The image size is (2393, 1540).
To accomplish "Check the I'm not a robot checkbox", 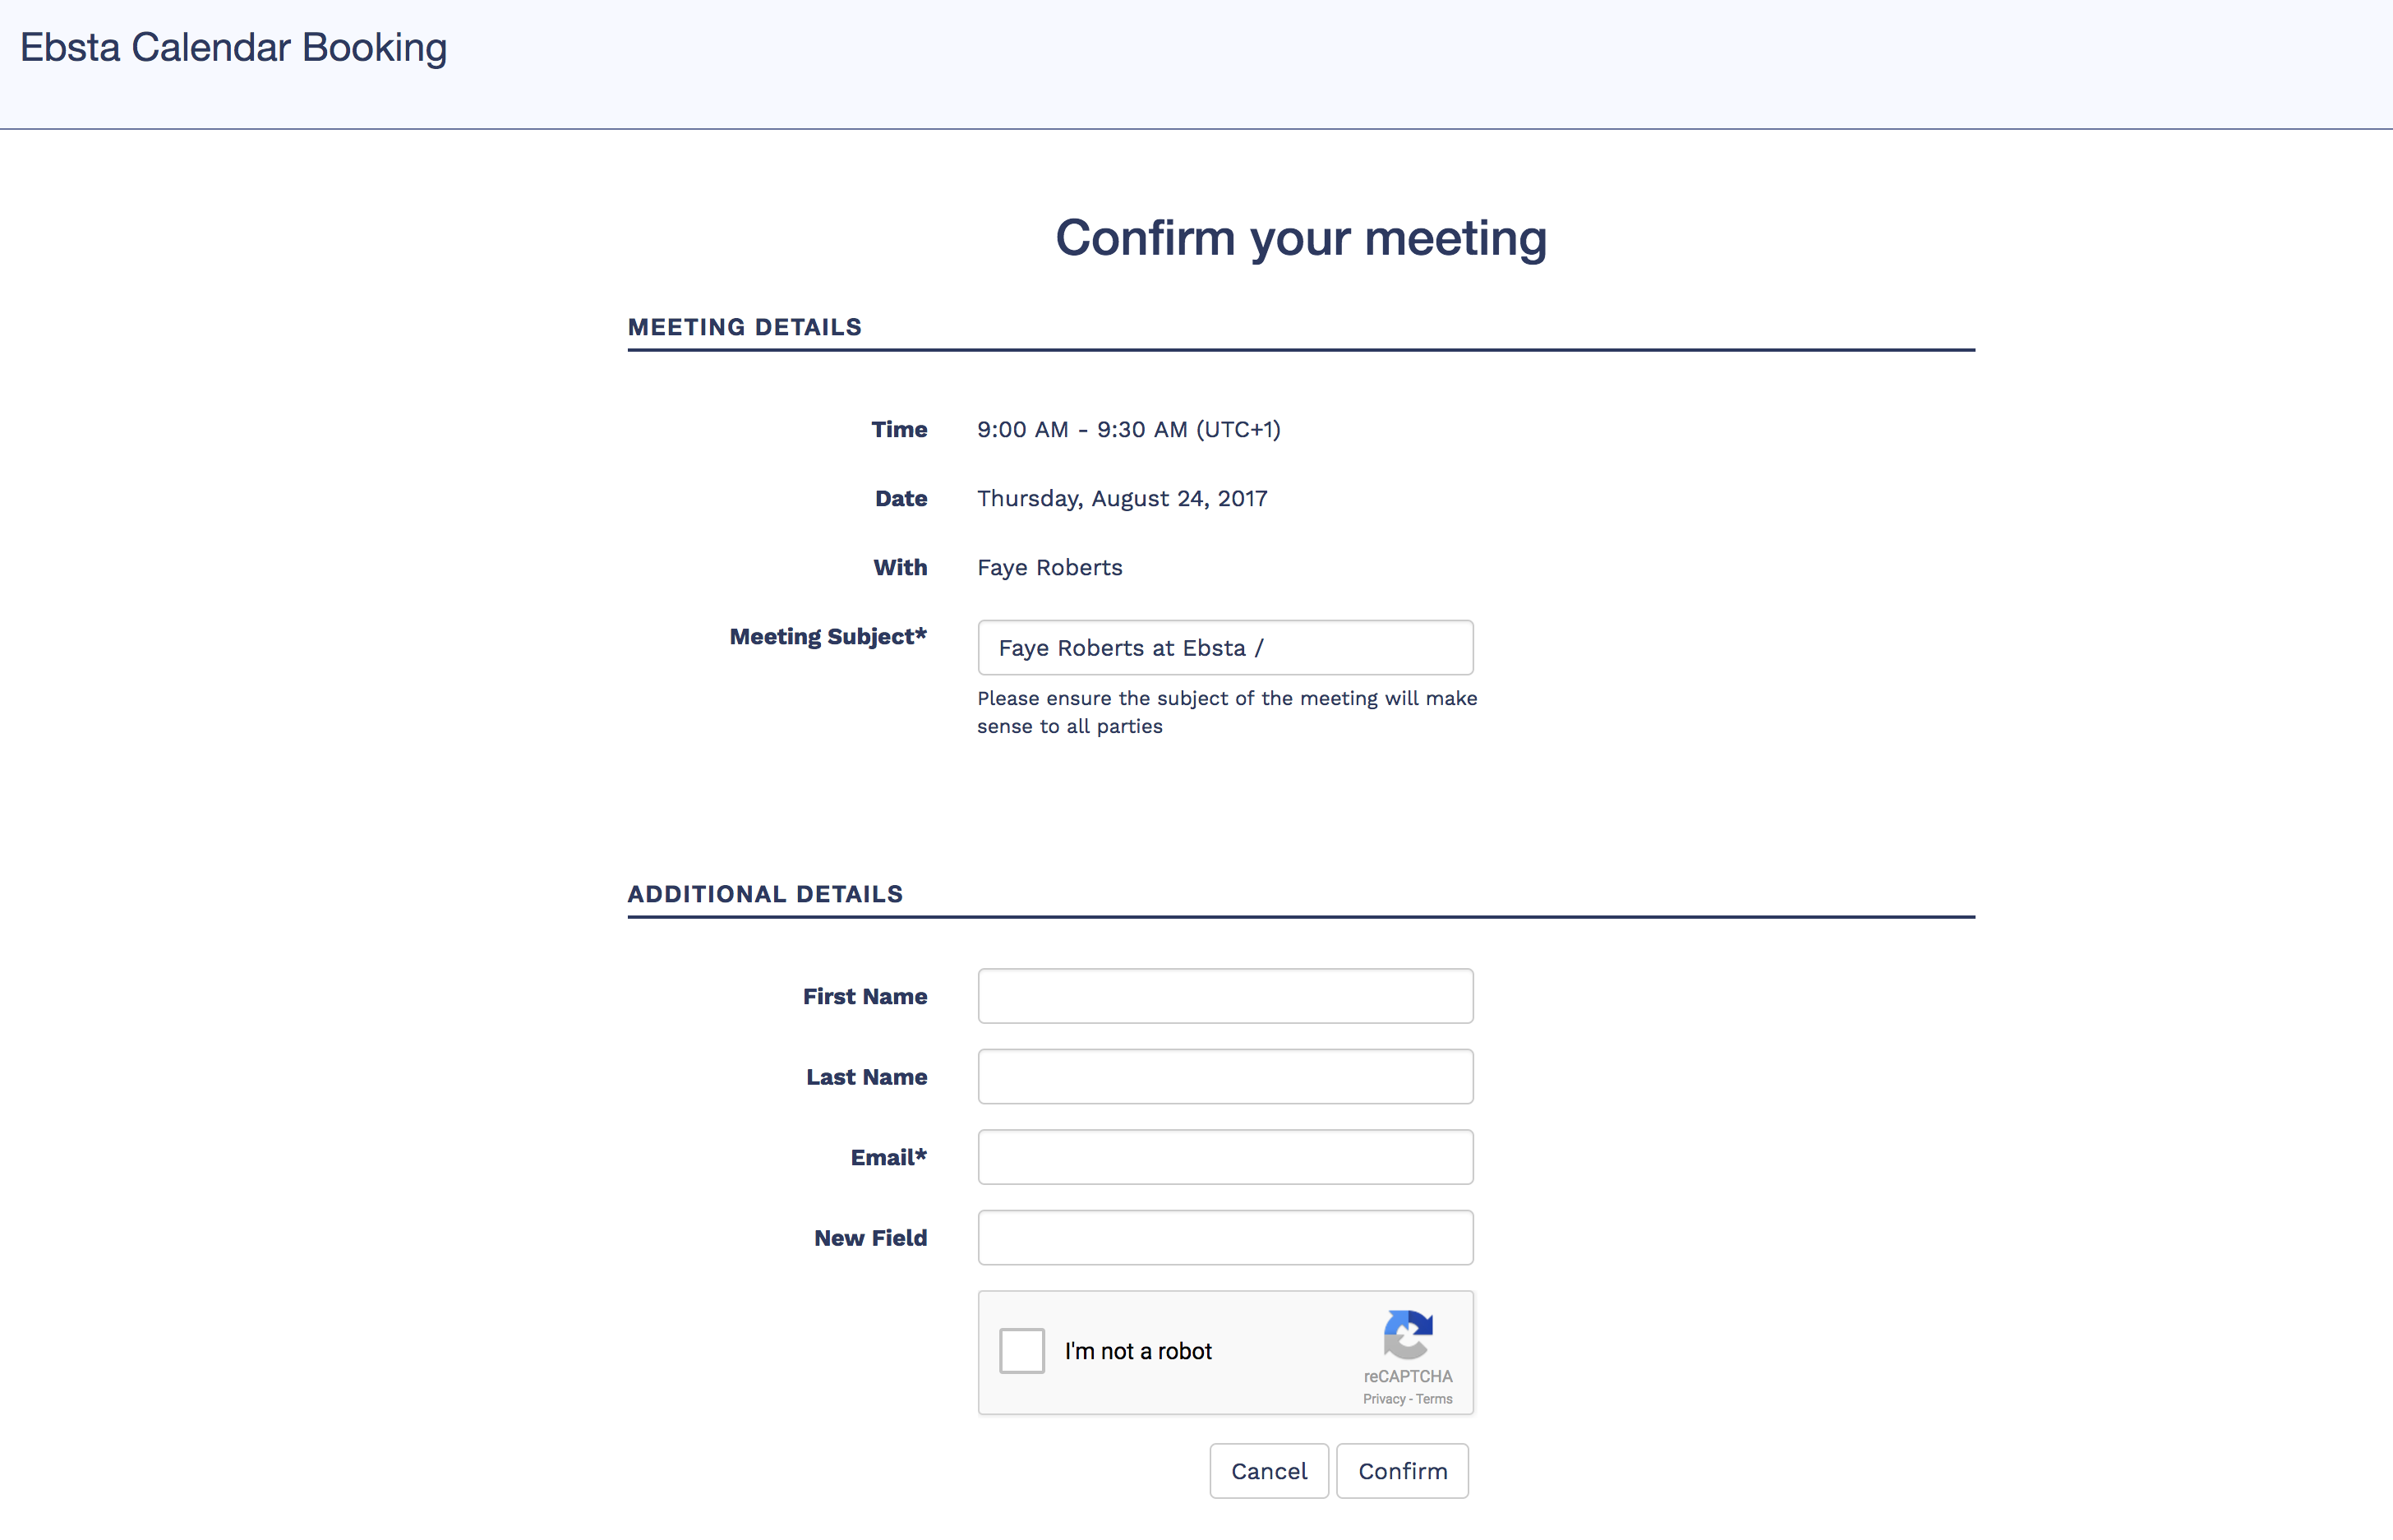I will 1021,1351.
